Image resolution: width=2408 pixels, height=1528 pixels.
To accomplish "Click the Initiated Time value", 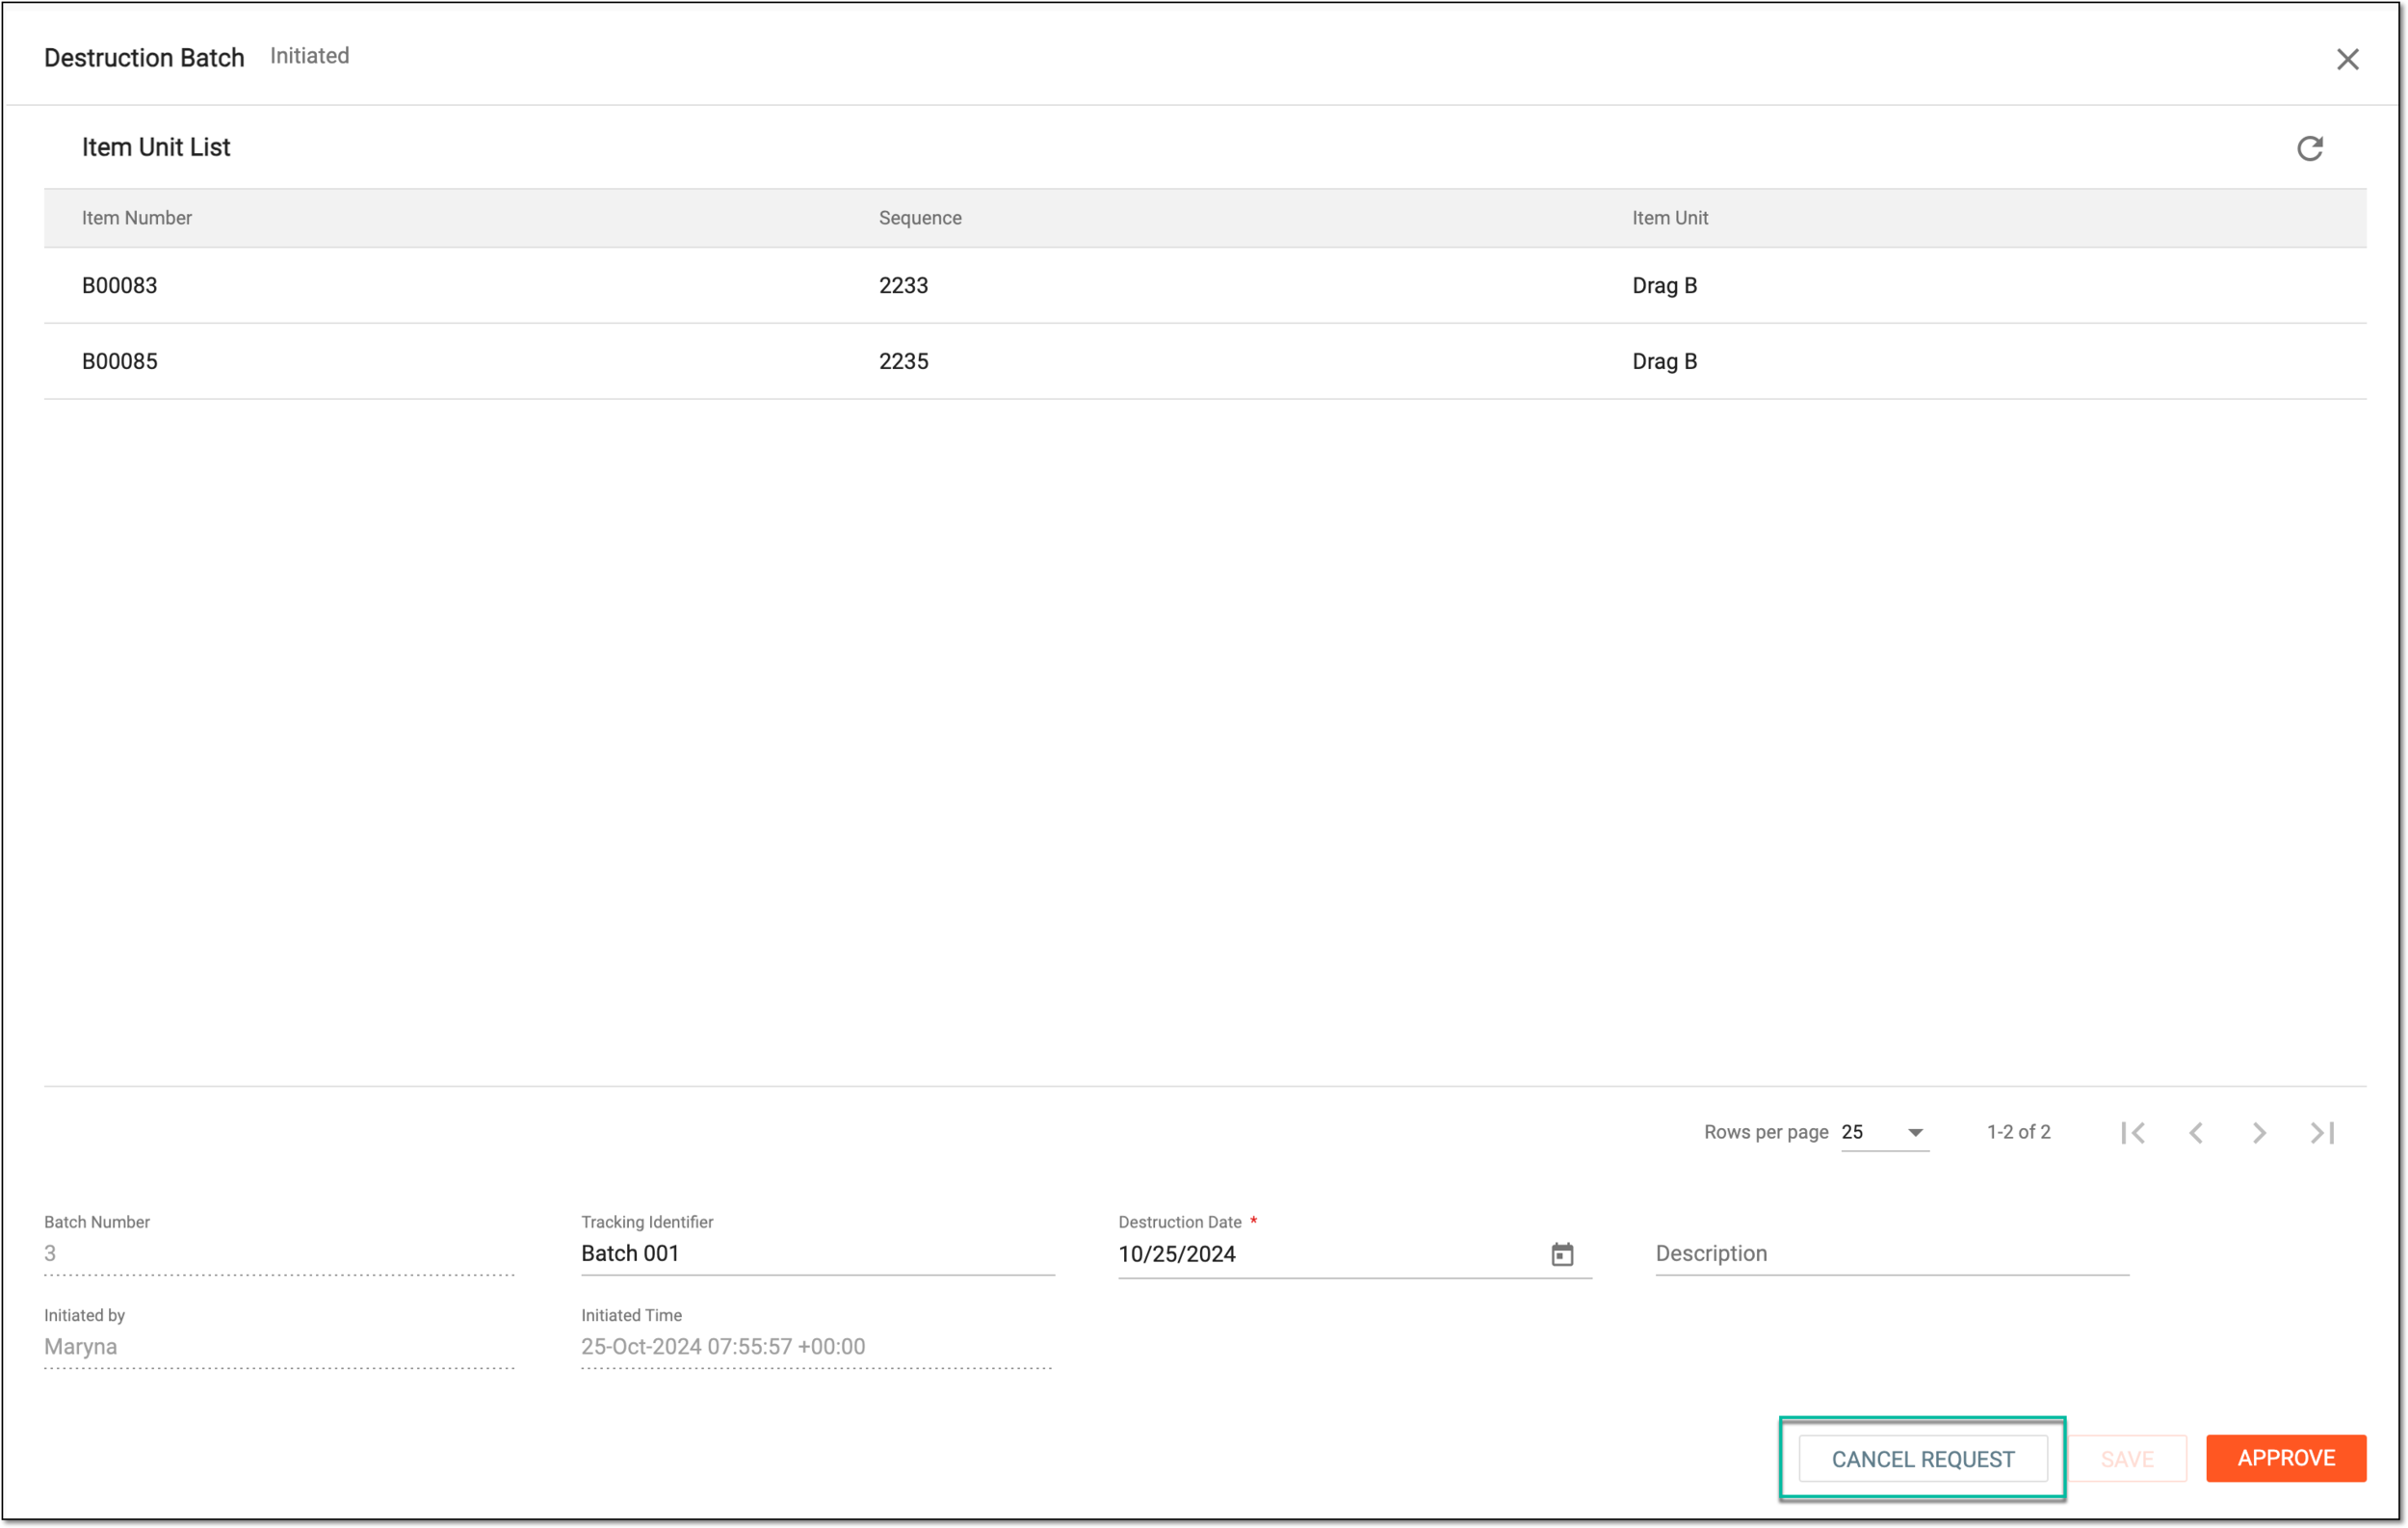I will tap(722, 1346).
